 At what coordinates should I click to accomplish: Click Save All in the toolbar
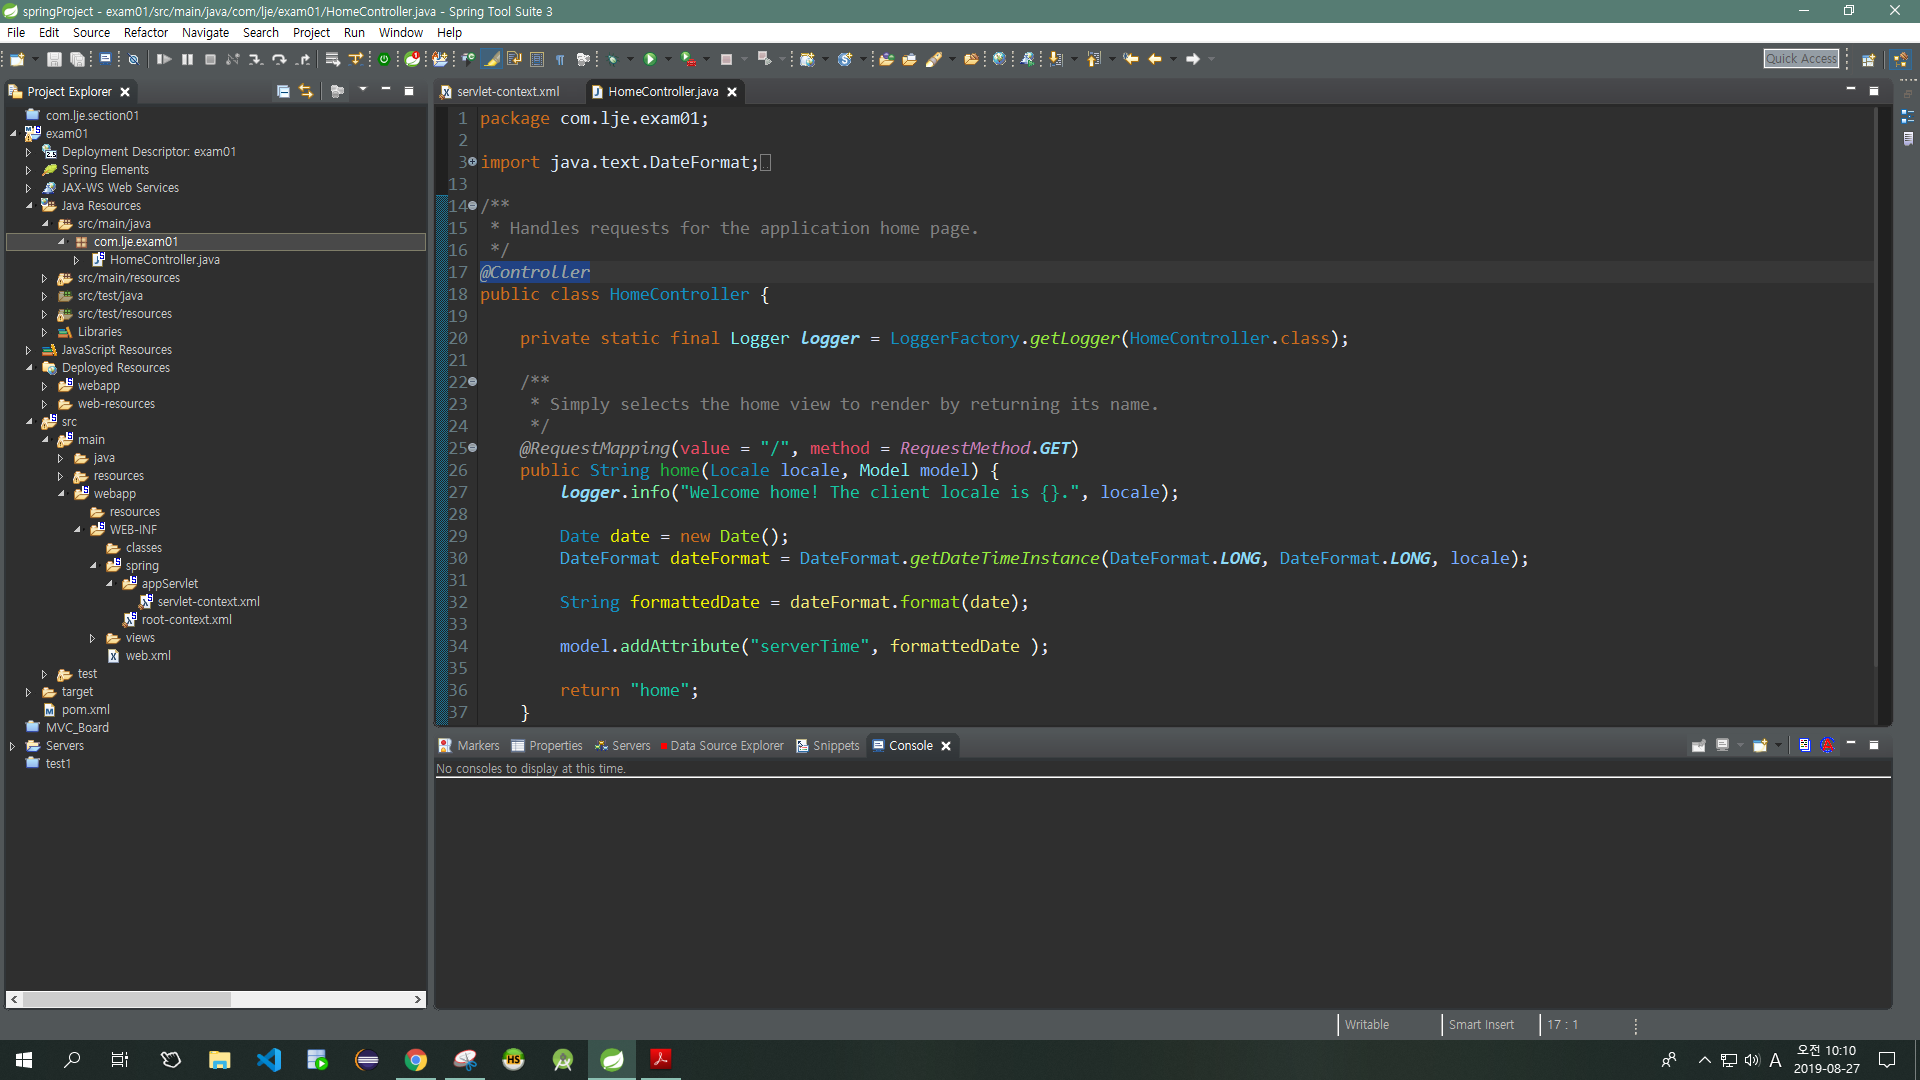[77, 59]
